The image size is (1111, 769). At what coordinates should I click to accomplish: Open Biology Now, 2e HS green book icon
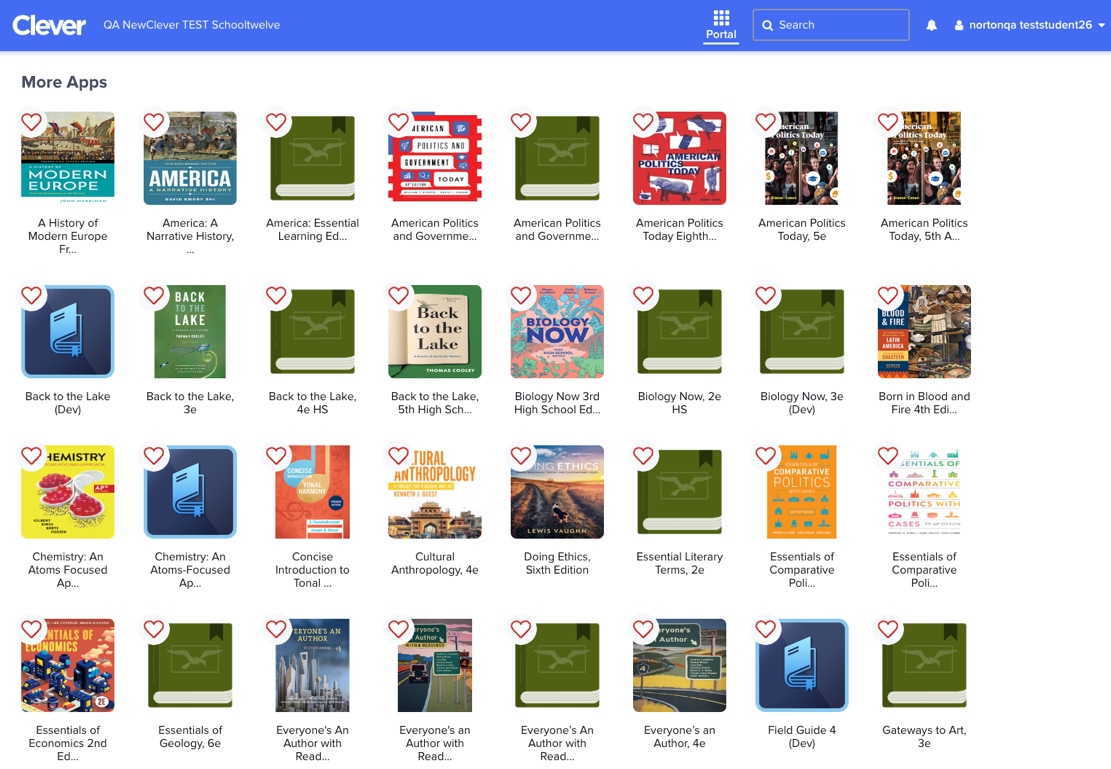(679, 332)
